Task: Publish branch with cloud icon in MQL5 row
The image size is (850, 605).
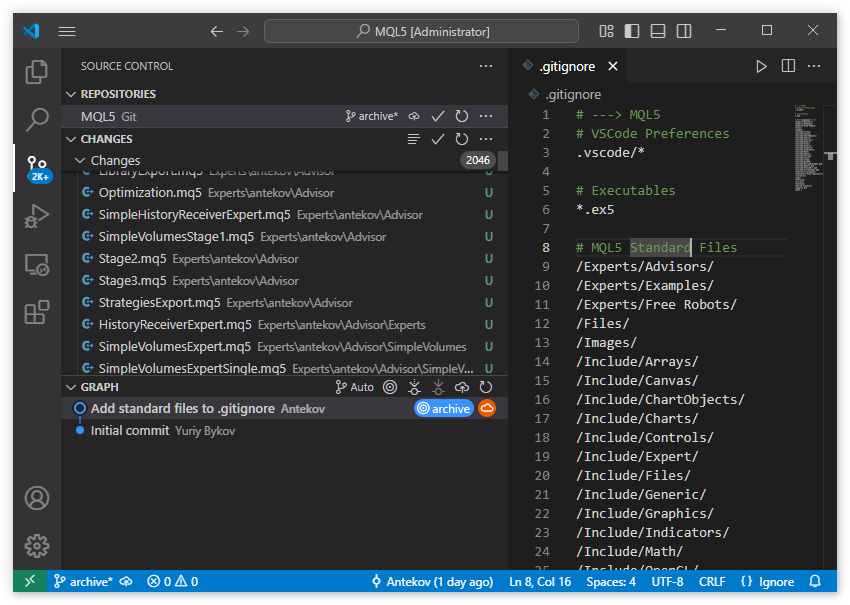Action: coord(414,116)
